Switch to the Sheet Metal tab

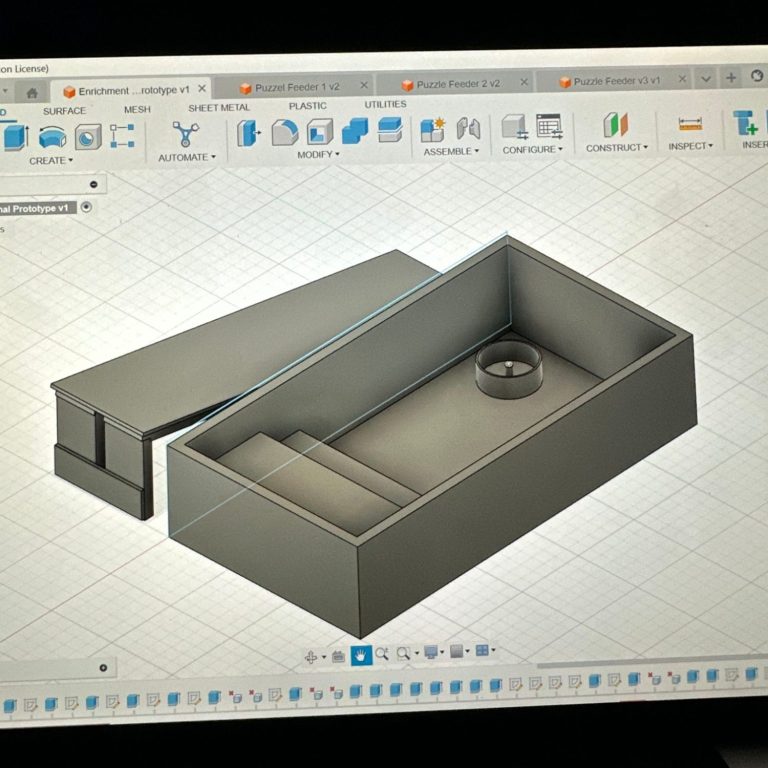click(218, 108)
